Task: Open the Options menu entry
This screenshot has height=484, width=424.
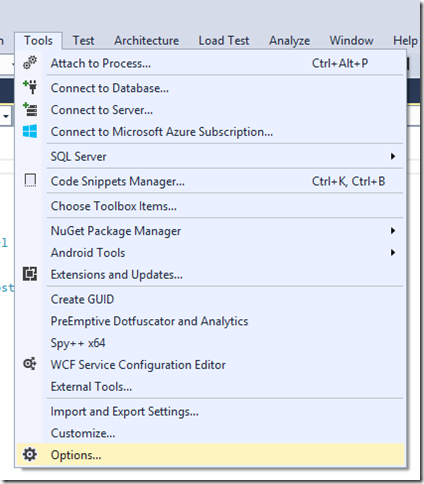Action: click(210, 455)
